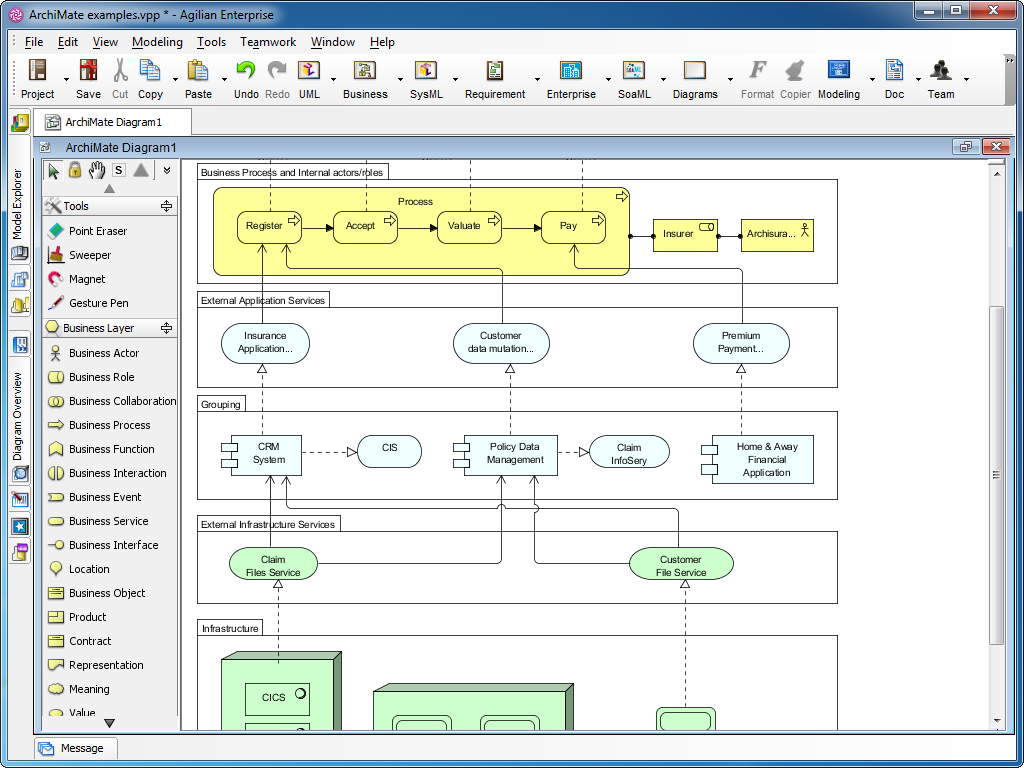Click the Undo toolbar icon
1024x768 pixels.
pyautogui.click(x=246, y=72)
